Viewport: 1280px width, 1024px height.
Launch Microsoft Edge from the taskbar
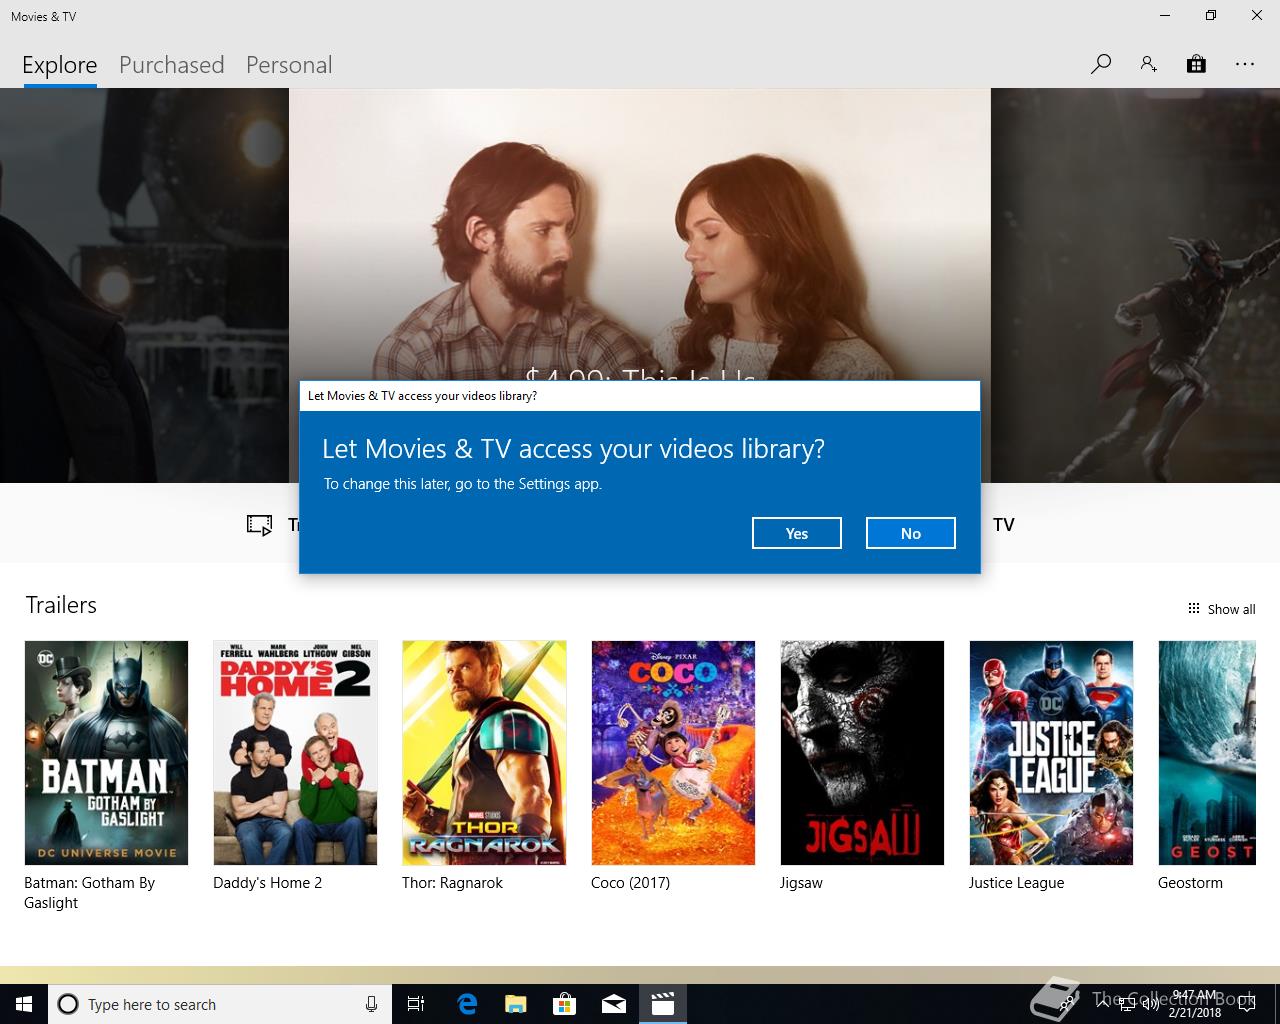pos(467,1004)
